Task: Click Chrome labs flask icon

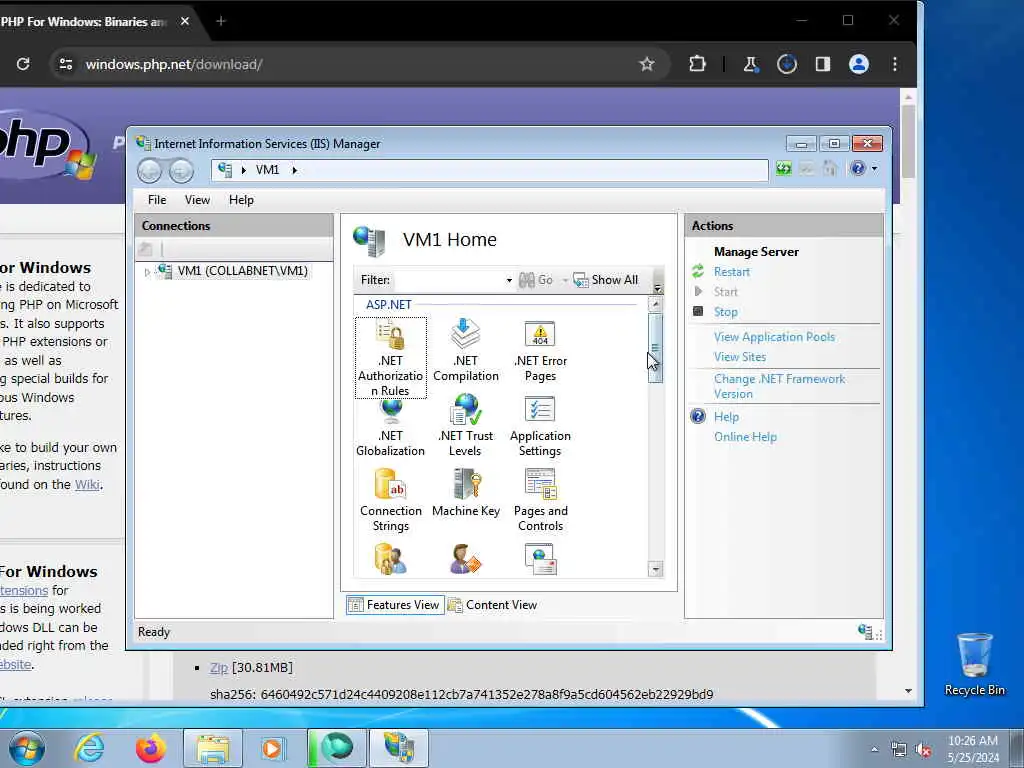Action: pos(750,64)
